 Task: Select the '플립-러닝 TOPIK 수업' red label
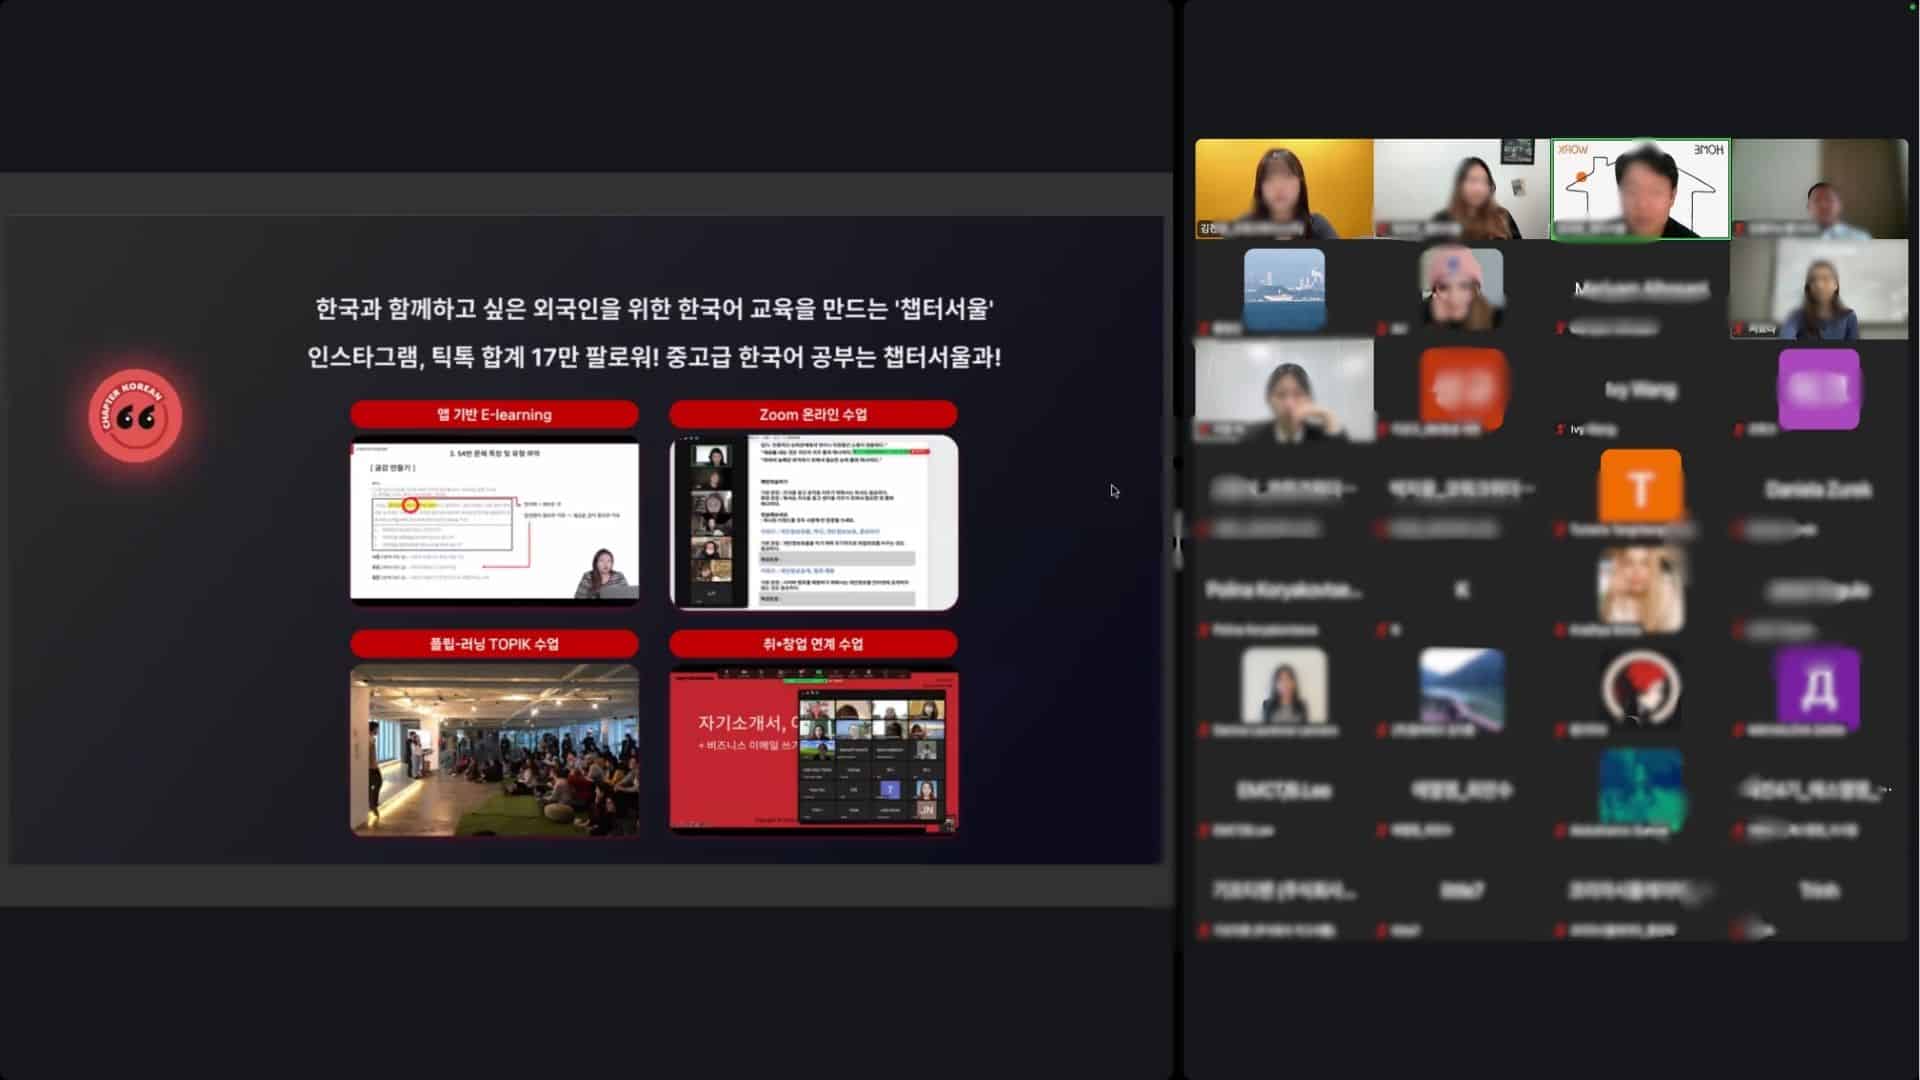click(494, 643)
